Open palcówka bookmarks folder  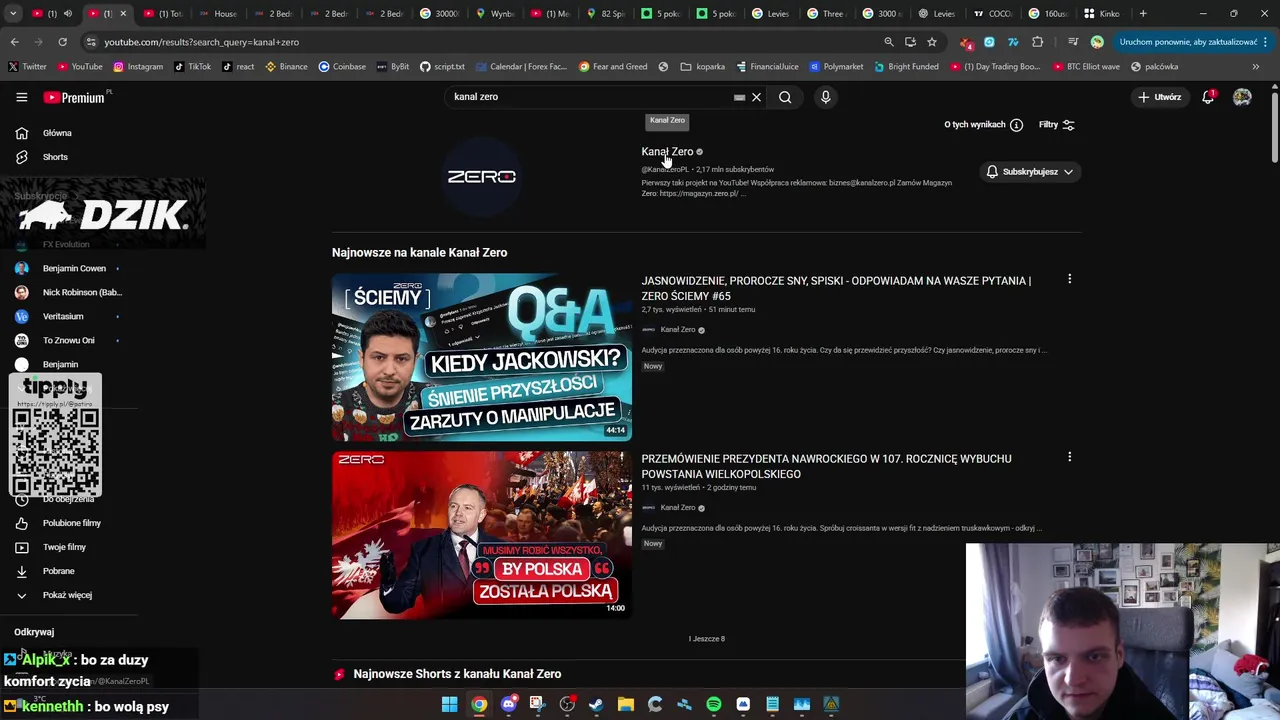click(1154, 66)
